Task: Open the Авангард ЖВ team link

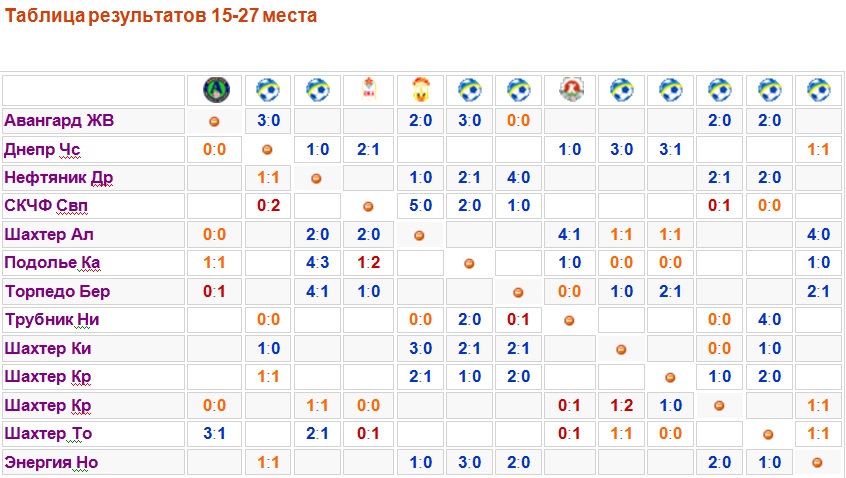Action: coord(59,121)
